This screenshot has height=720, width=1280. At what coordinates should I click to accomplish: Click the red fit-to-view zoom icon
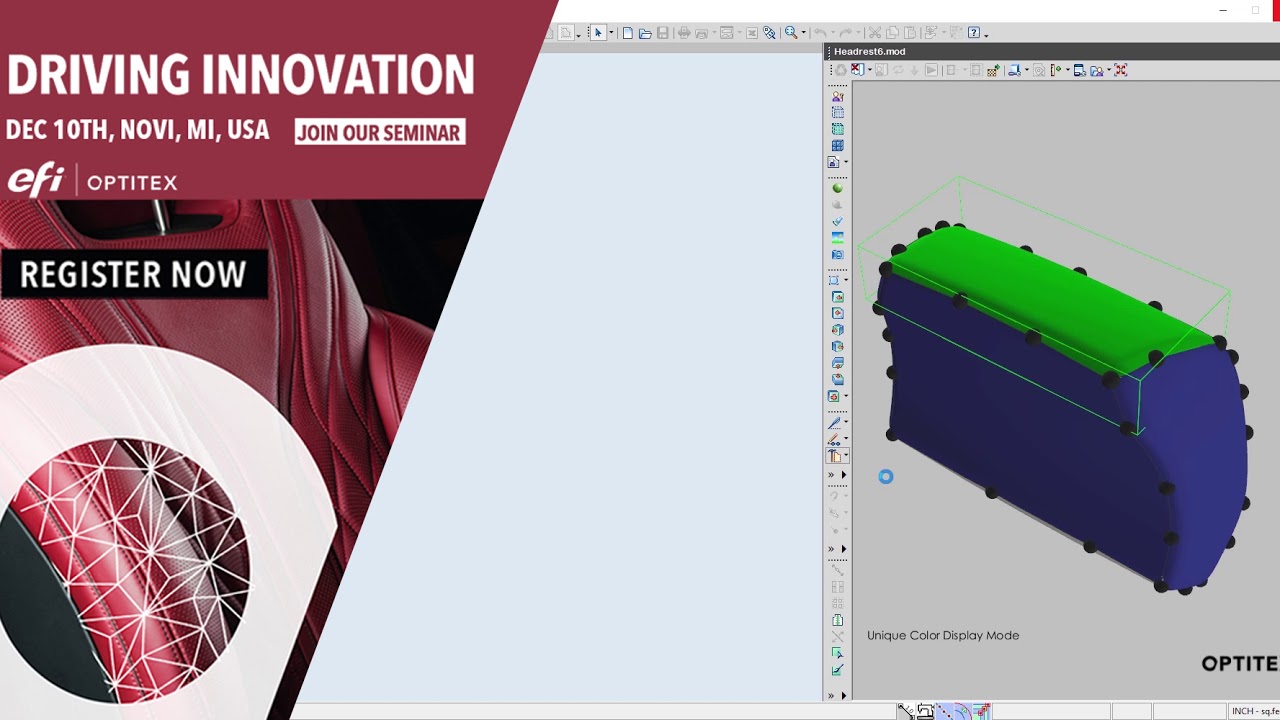pyautogui.click(x=1120, y=70)
